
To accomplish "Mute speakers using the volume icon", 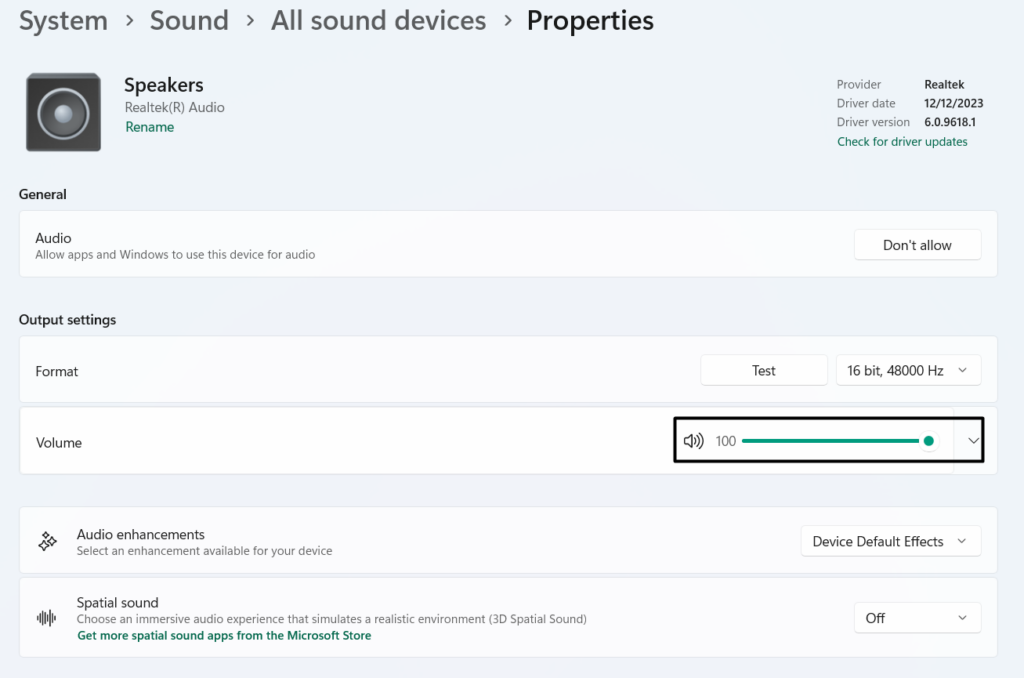I will (693, 441).
